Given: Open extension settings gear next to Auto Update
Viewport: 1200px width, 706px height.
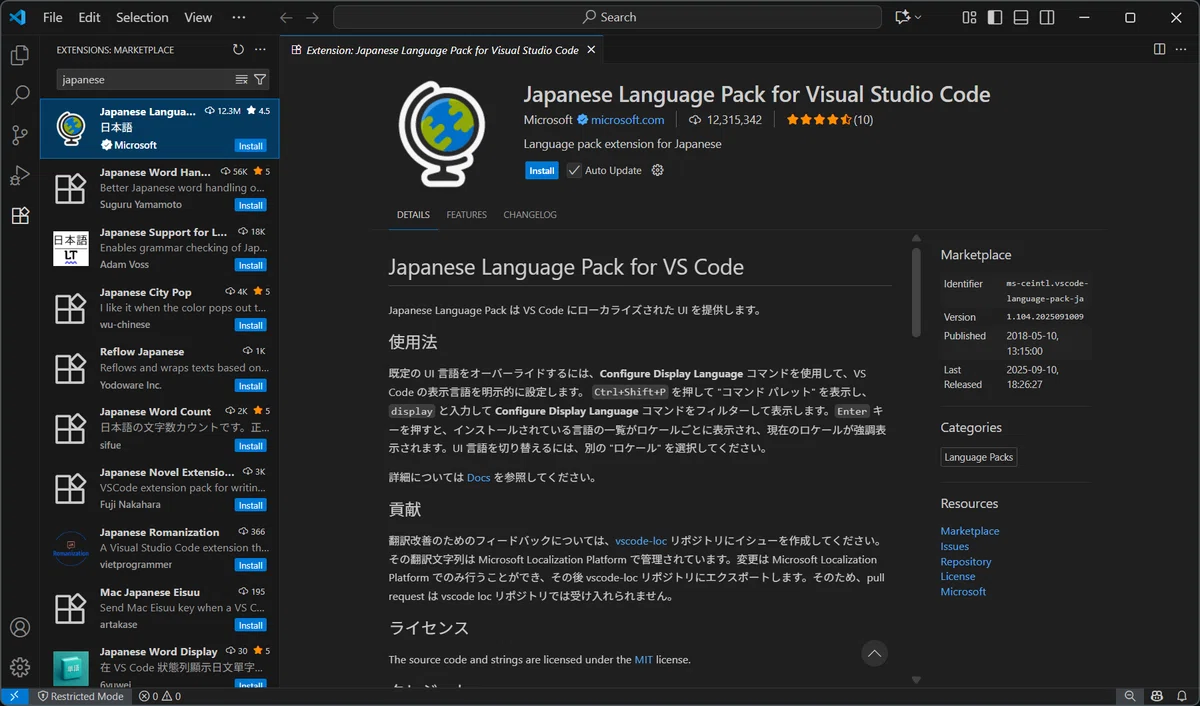Looking at the screenshot, I should pos(657,170).
